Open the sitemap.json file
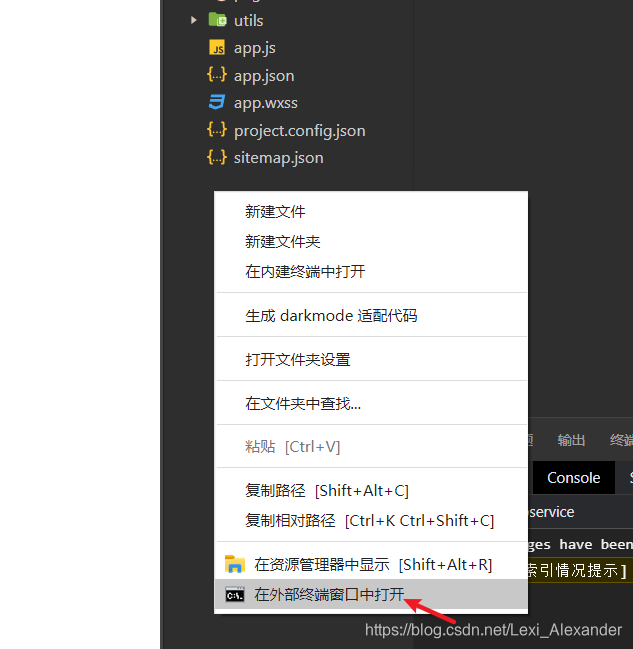 279,159
